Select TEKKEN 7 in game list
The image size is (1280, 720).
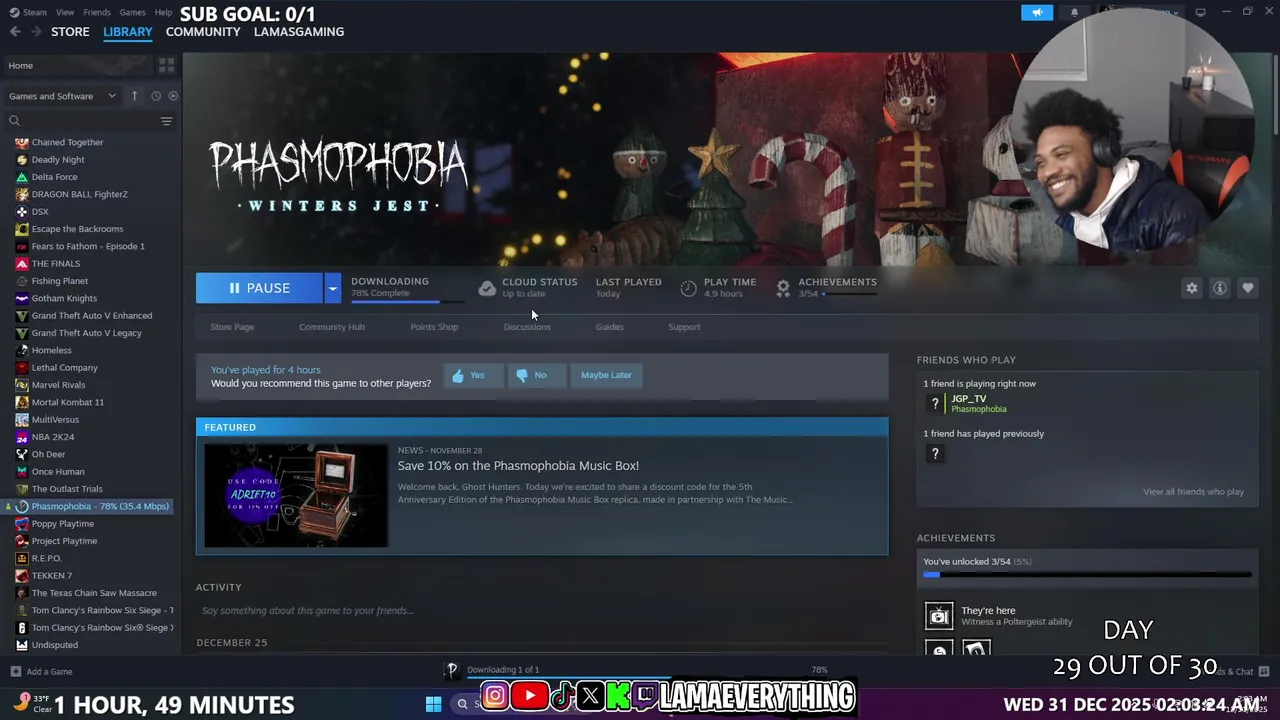pos(52,576)
